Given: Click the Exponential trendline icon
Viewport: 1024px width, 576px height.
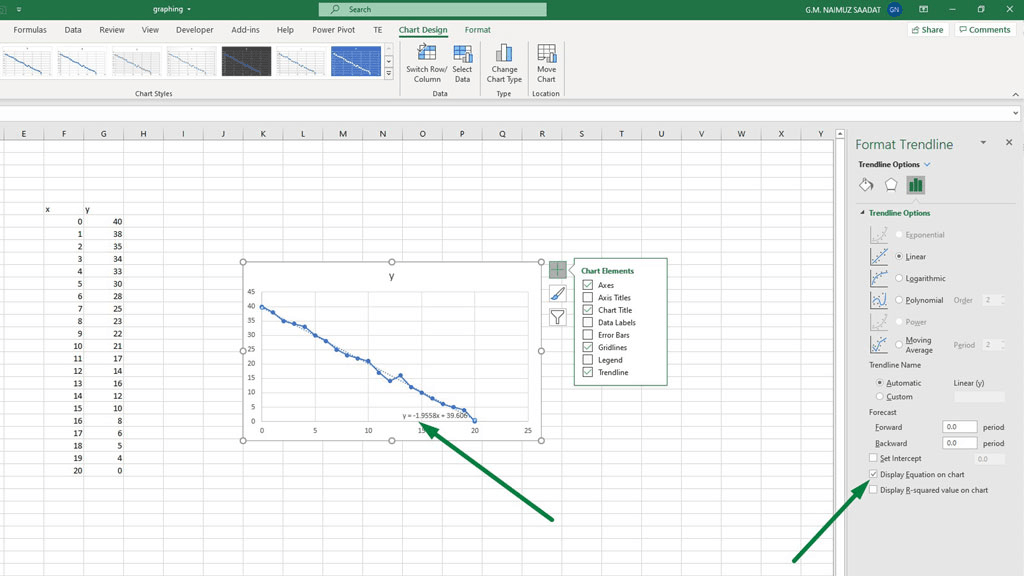Looking at the screenshot, I should (878, 234).
